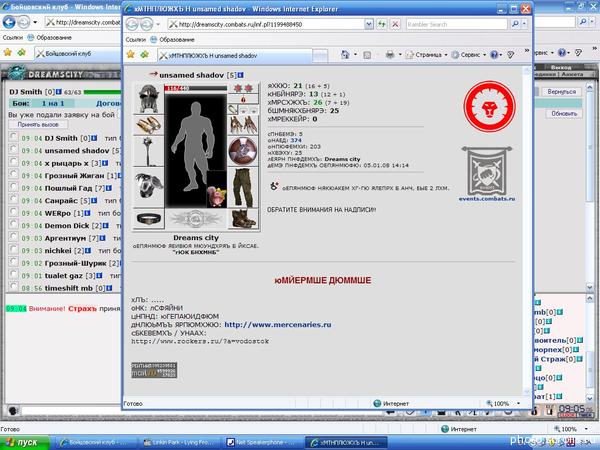The width and height of the screenshot is (600, 450).
Task: Click the red amulet slot icon
Action: (243, 99)
